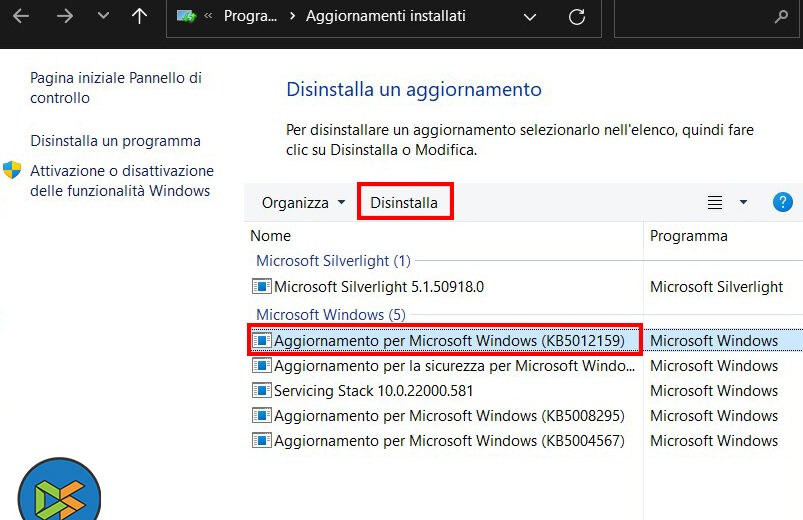The width and height of the screenshot is (803, 520).
Task: Open the address bar history dropdown
Action: [530, 17]
